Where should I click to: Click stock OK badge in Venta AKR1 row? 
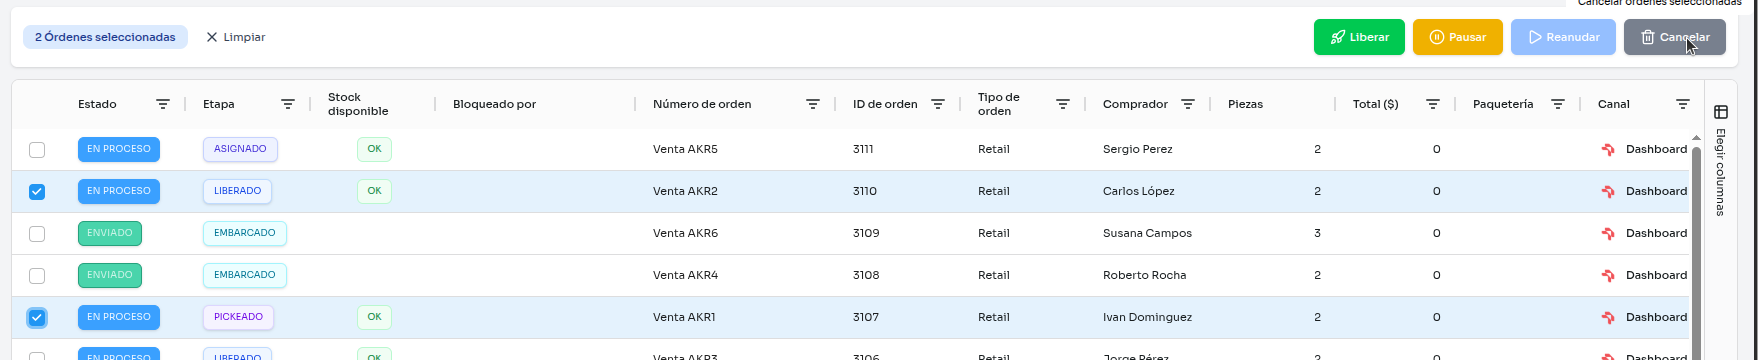374,317
